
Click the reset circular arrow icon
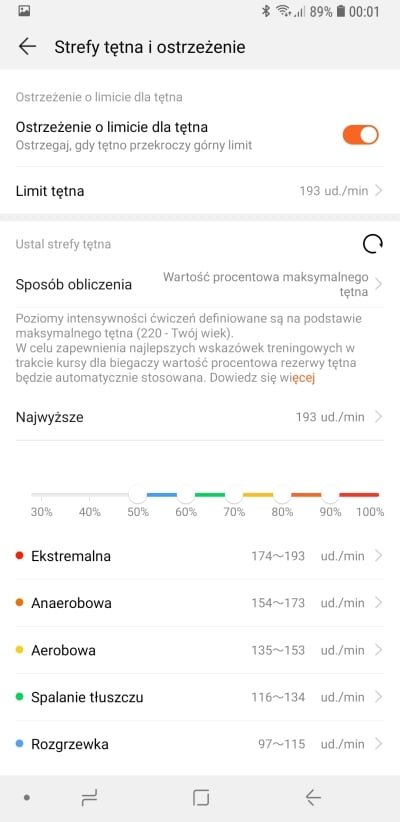click(373, 244)
